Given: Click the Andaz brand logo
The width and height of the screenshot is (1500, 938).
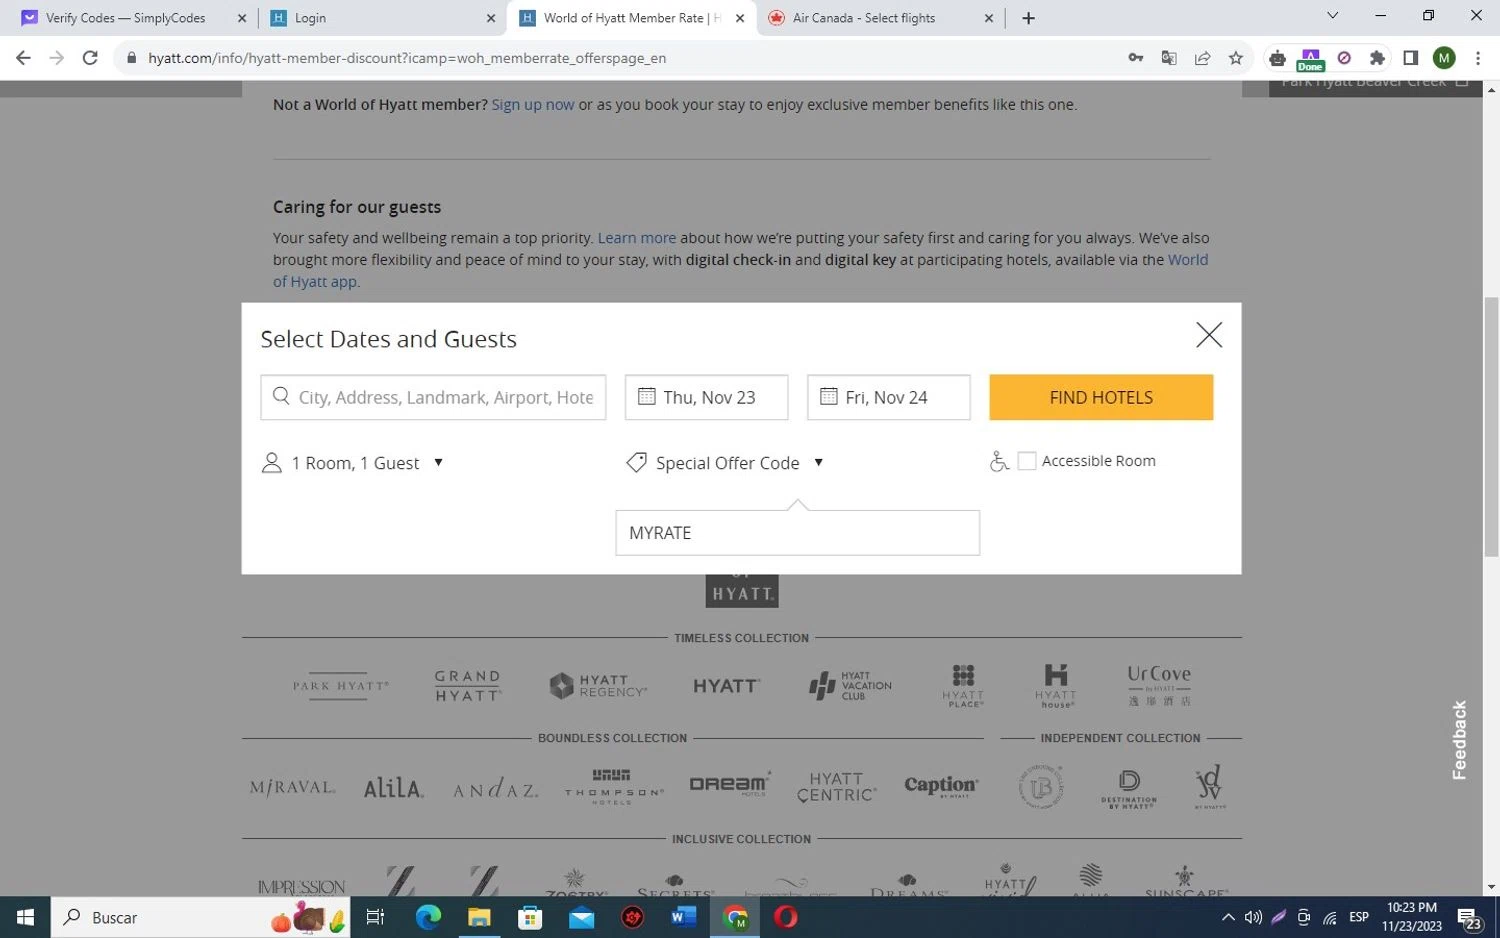Looking at the screenshot, I should (496, 789).
